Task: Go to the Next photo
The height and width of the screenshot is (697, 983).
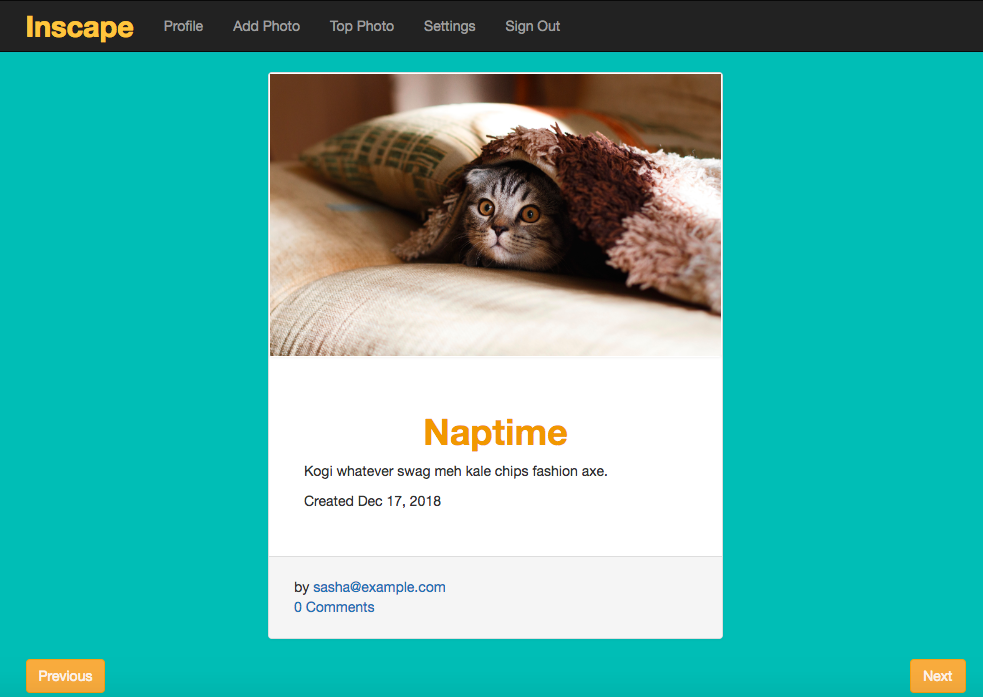Action: 937,676
